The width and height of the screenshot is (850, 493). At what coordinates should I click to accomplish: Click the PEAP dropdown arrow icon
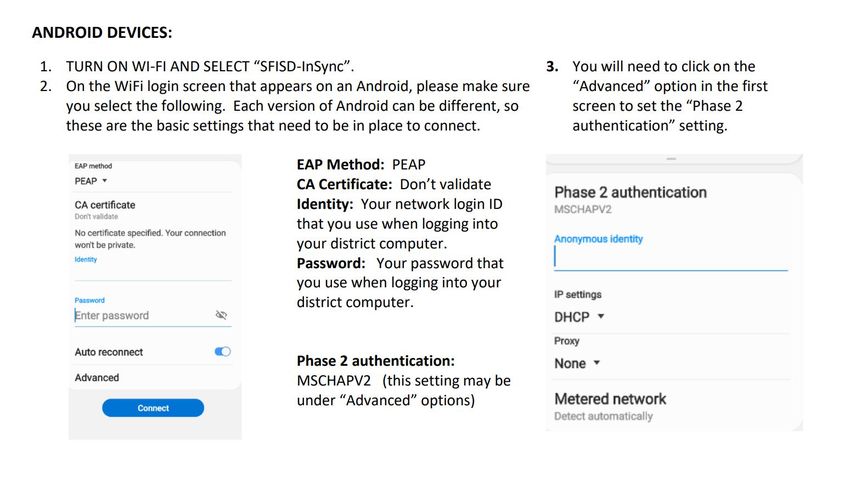(x=105, y=181)
